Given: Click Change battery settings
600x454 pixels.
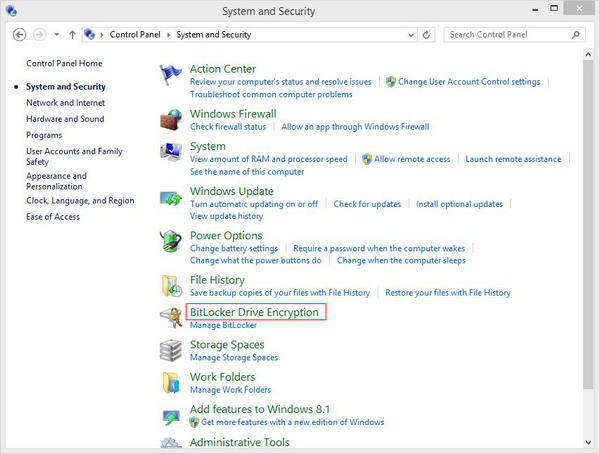Looking at the screenshot, I should pyautogui.click(x=234, y=248).
